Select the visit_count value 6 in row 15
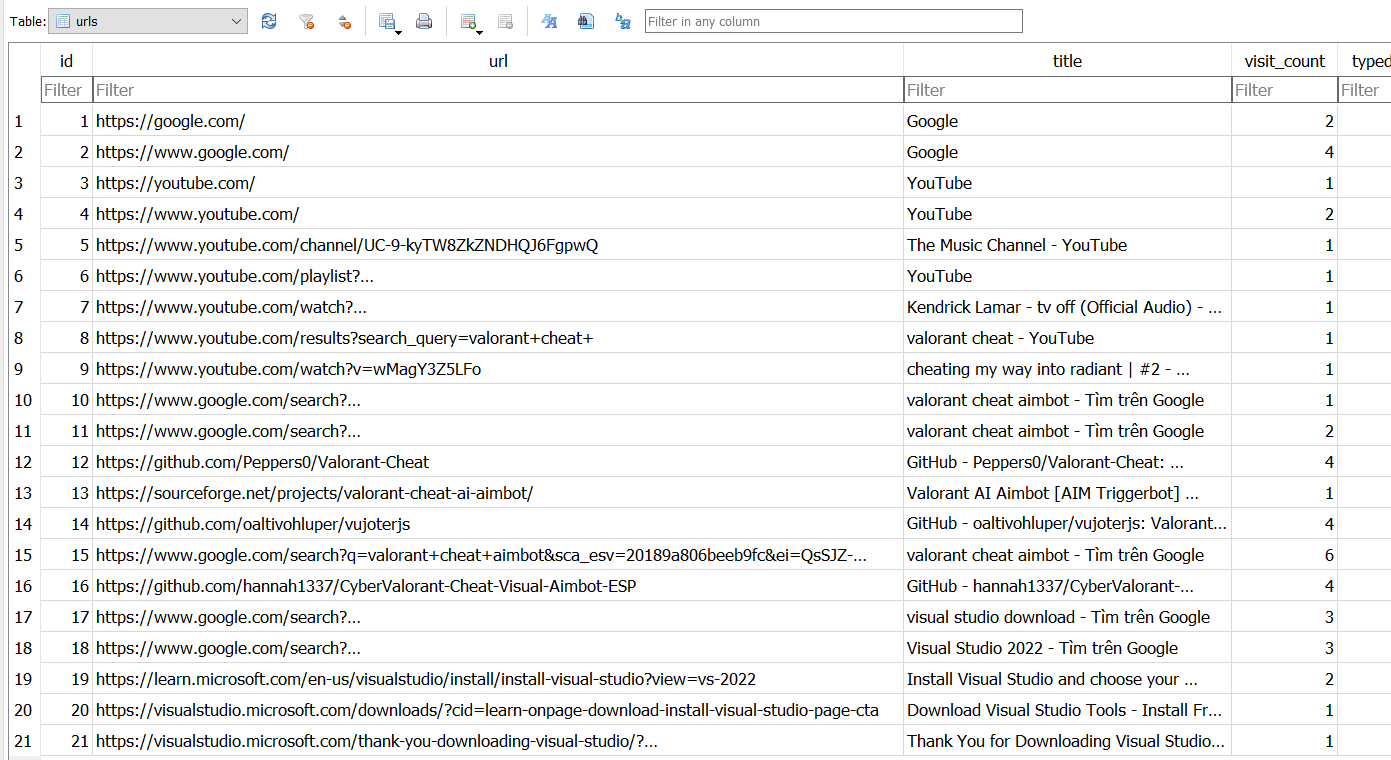 pyautogui.click(x=1284, y=555)
